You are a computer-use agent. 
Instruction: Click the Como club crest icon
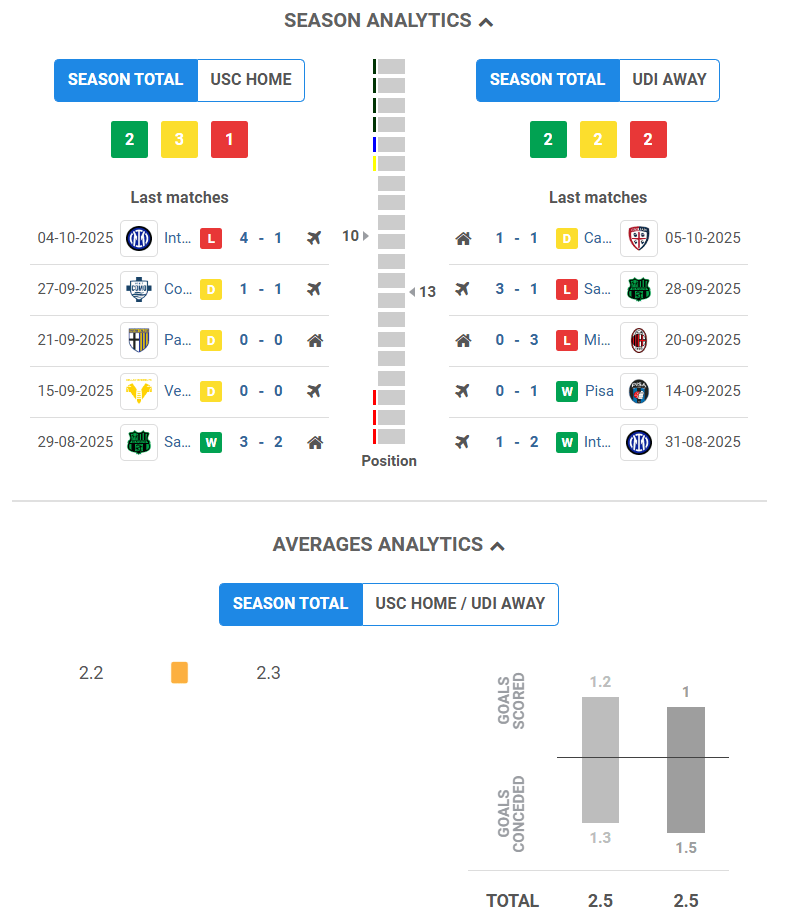[x=138, y=289]
